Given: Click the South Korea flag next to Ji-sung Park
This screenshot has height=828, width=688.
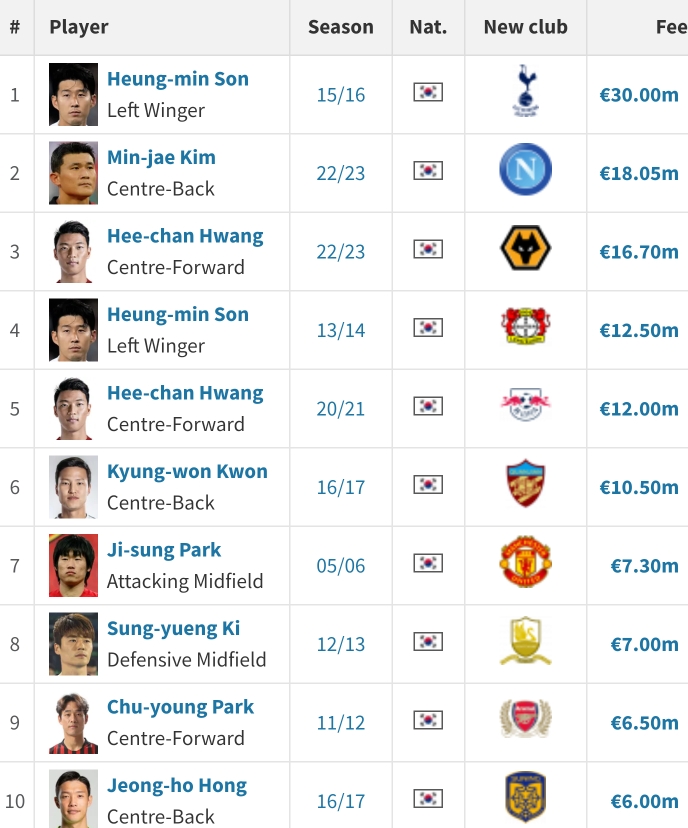Looking at the screenshot, I should (x=428, y=563).
